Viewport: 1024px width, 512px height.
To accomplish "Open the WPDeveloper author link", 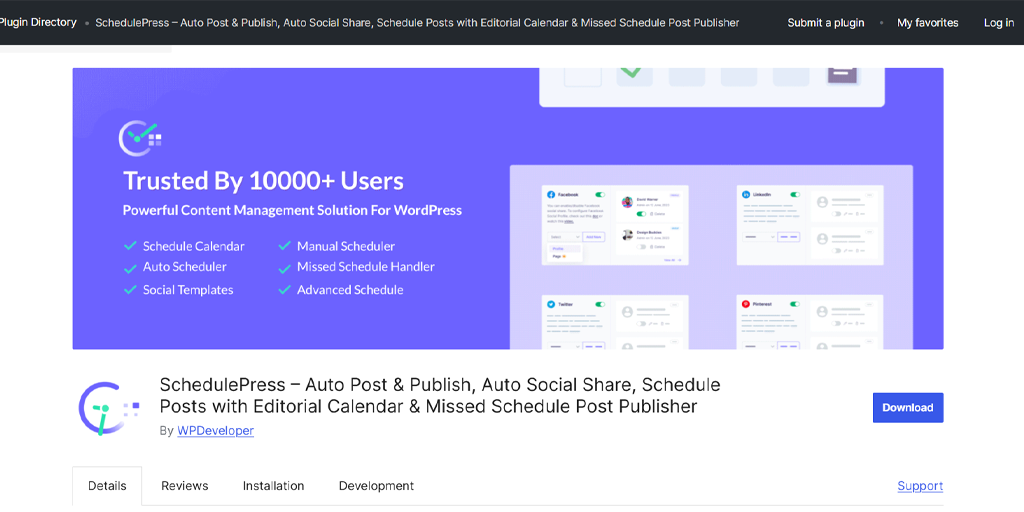I will [216, 431].
